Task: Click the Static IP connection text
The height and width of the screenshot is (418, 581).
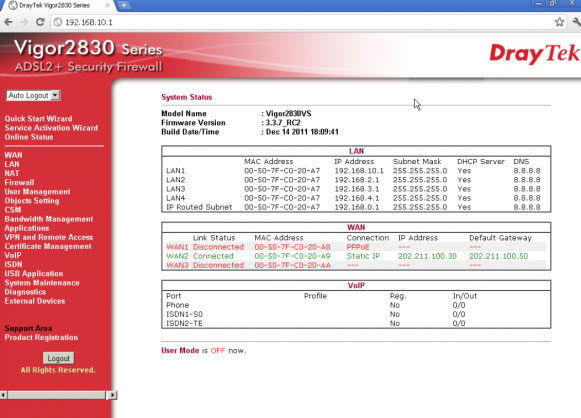Action: [363, 256]
